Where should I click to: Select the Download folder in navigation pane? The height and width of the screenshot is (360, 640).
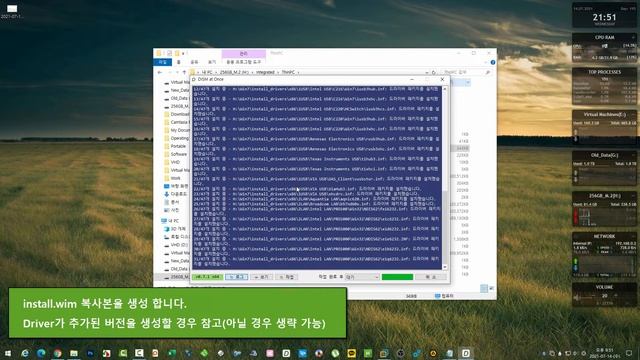[x=176, y=114]
